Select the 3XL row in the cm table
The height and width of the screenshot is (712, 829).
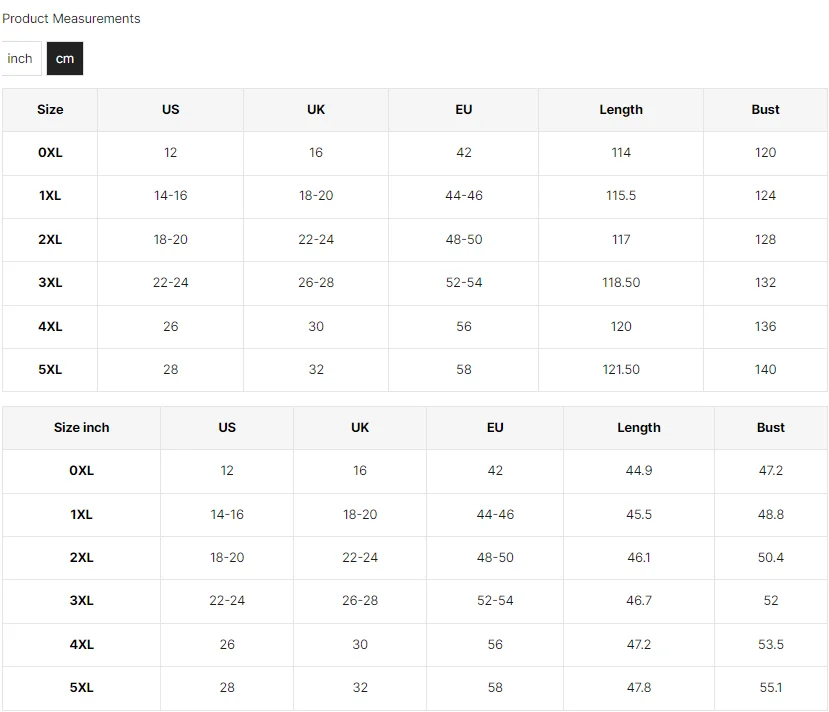tap(414, 283)
